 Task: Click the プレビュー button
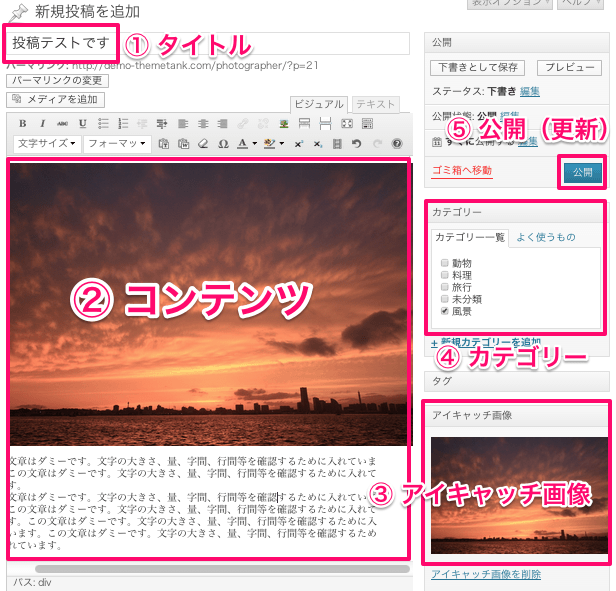point(569,68)
